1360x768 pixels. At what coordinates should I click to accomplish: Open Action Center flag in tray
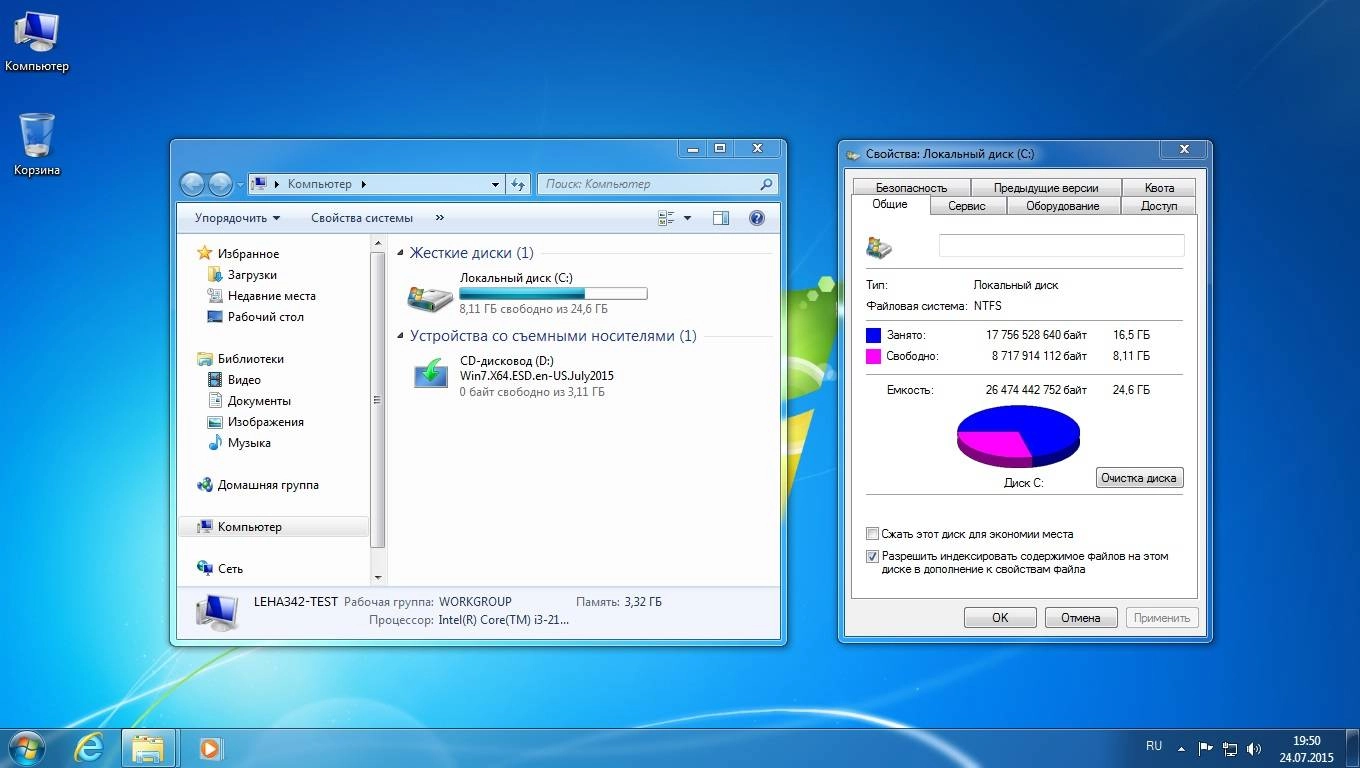click(x=1206, y=748)
